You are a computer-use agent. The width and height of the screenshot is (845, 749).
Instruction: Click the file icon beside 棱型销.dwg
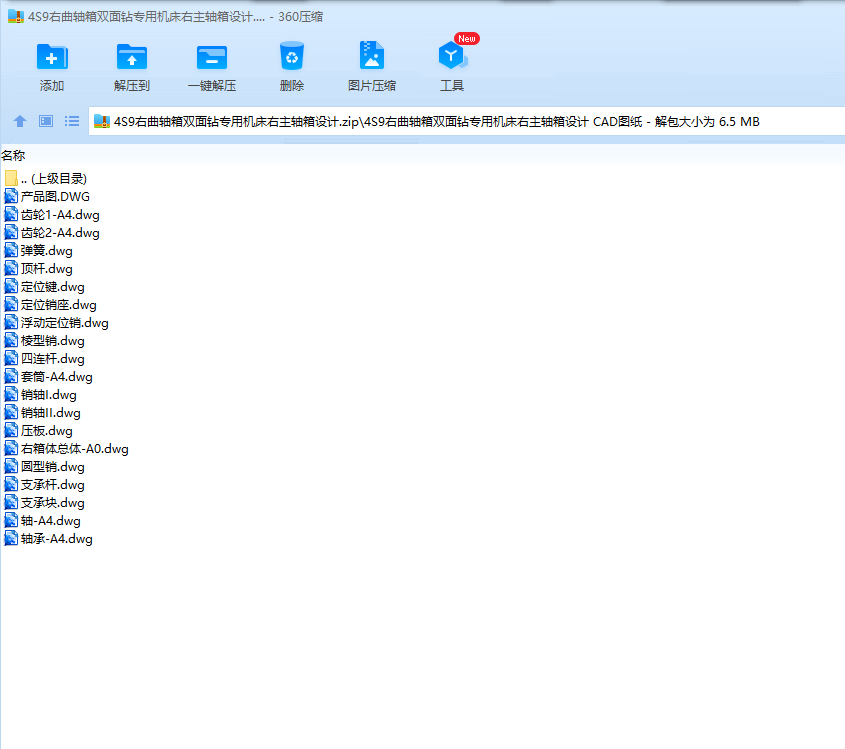(x=11, y=341)
